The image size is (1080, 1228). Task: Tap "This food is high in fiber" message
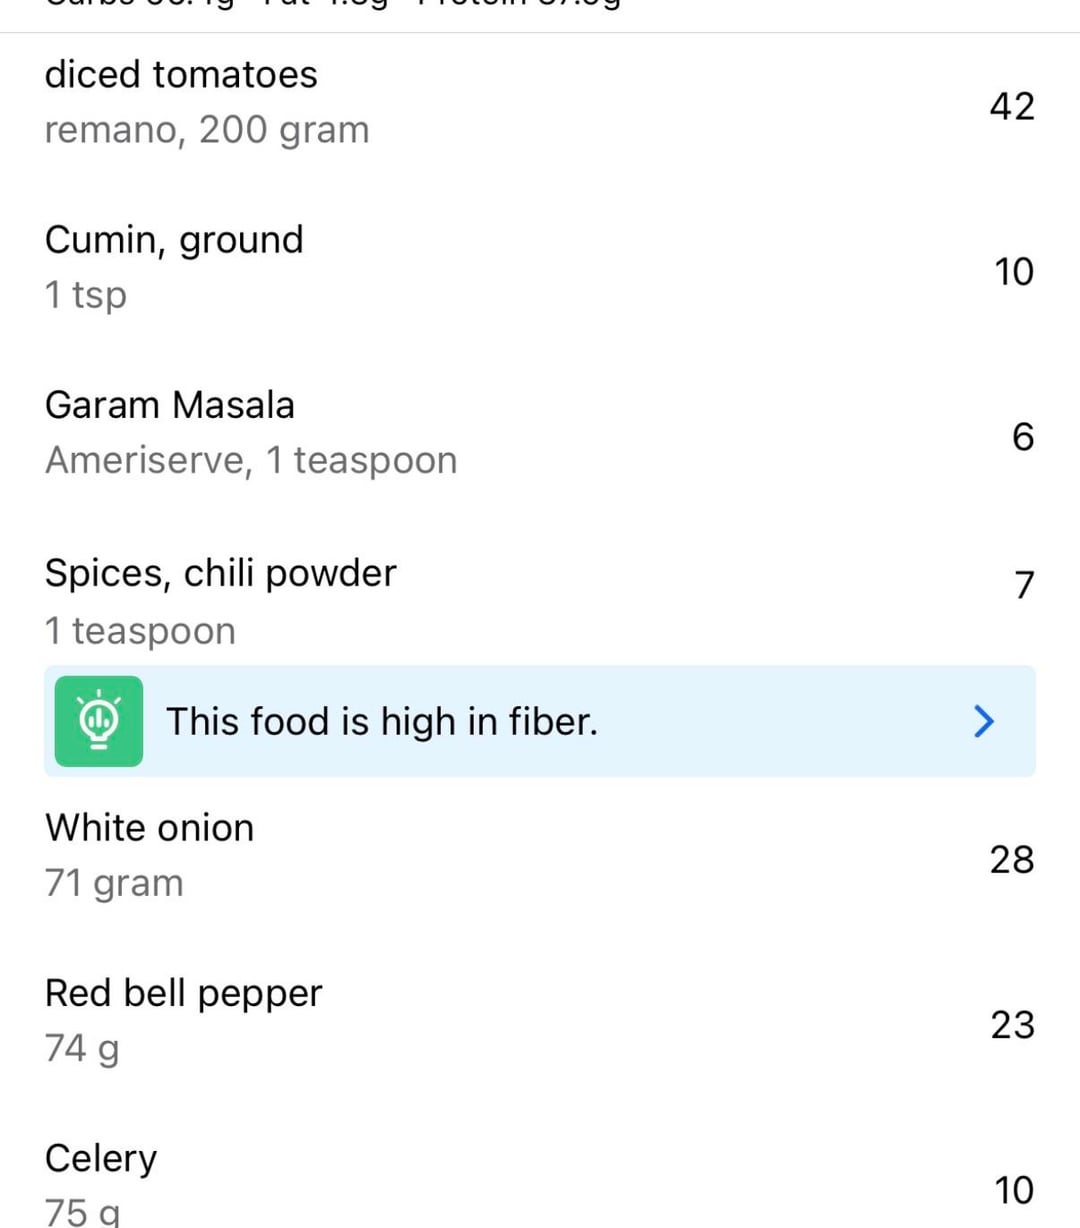[x=382, y=721]
